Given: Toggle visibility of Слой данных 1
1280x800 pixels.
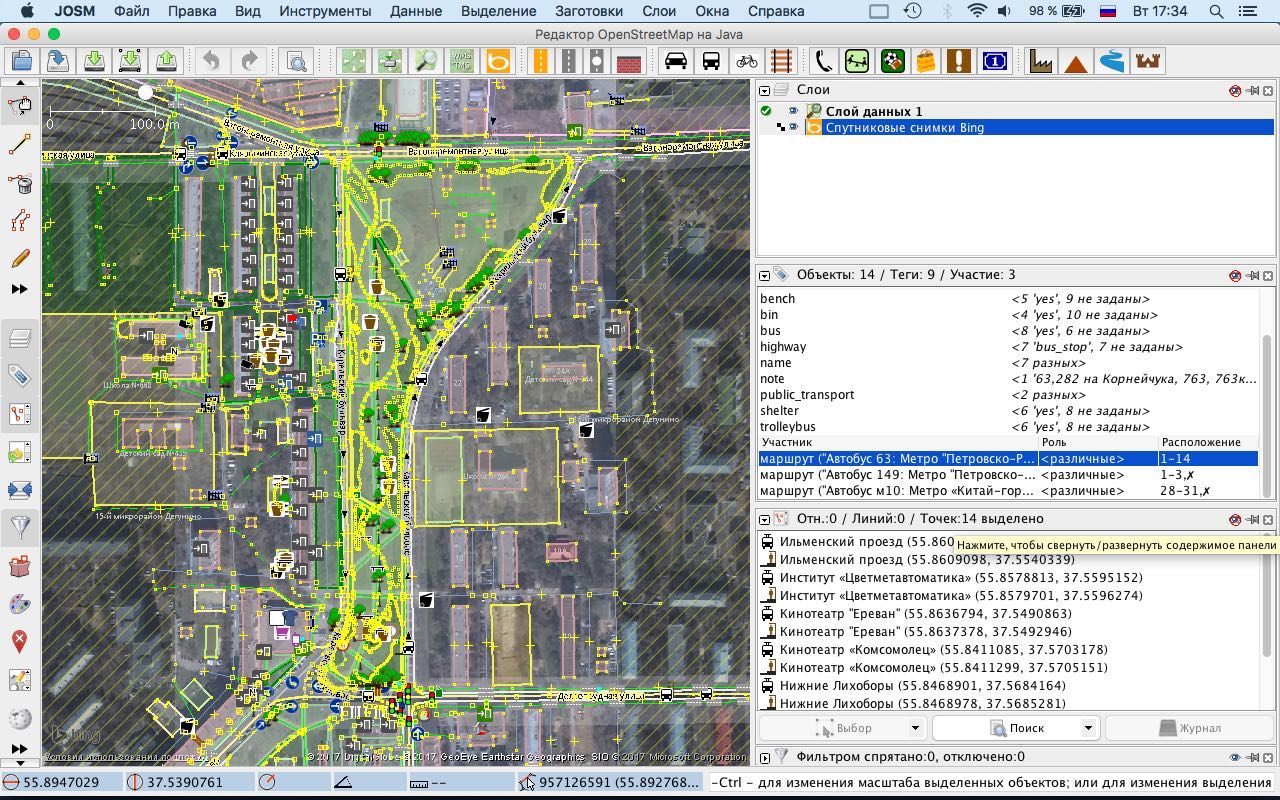Looking at the screenshot, I should tap(793, 111).
